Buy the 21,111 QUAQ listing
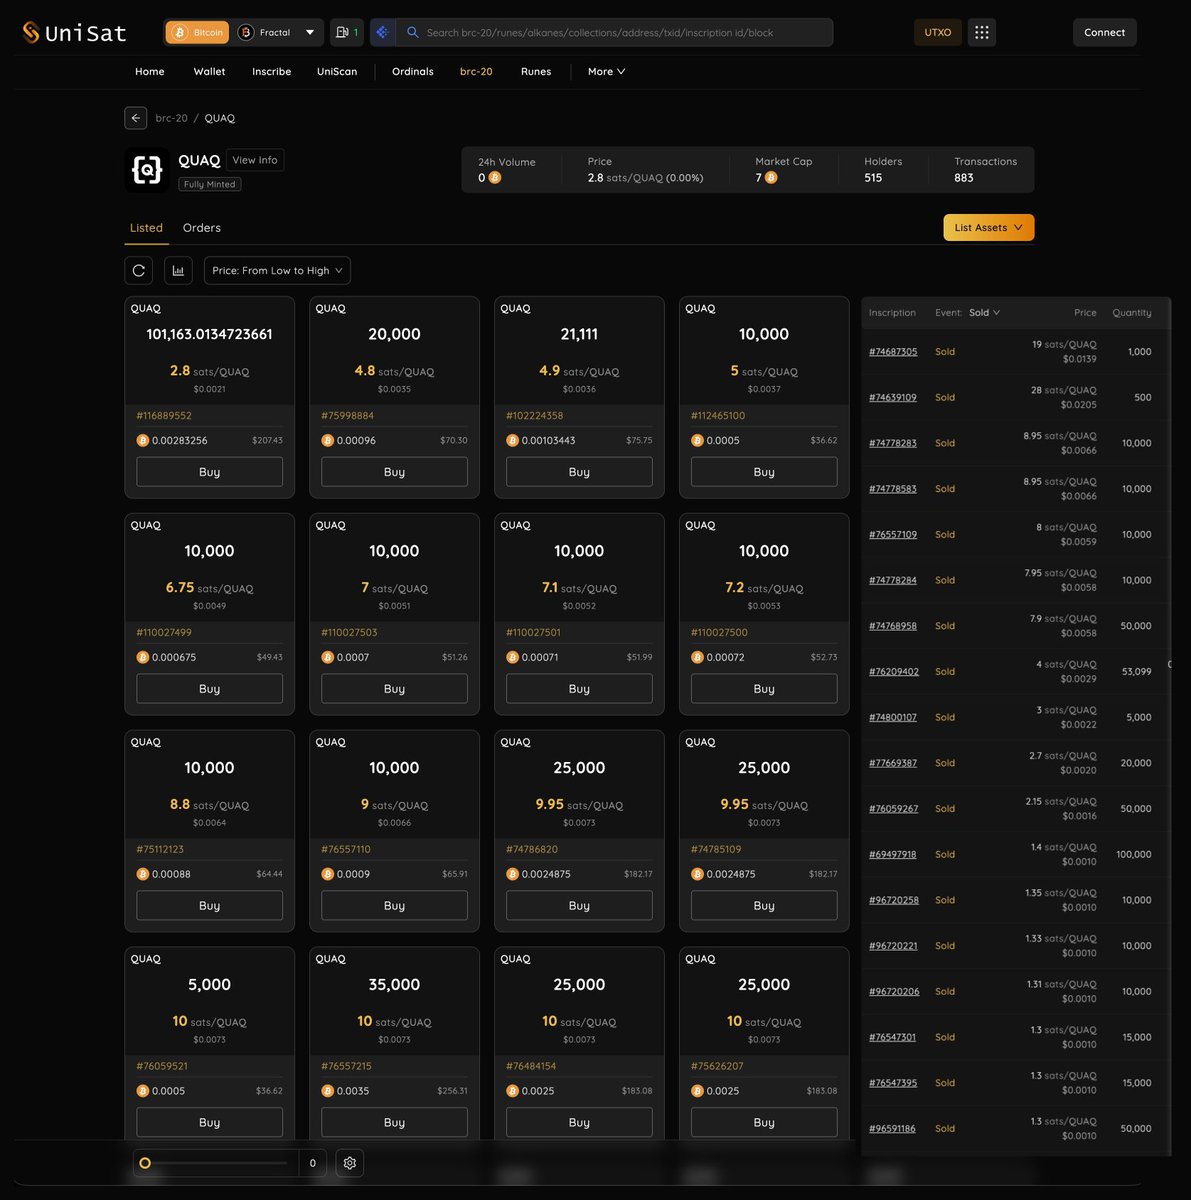Screen dimensions: 1191x1200 (x=579, y=472)
